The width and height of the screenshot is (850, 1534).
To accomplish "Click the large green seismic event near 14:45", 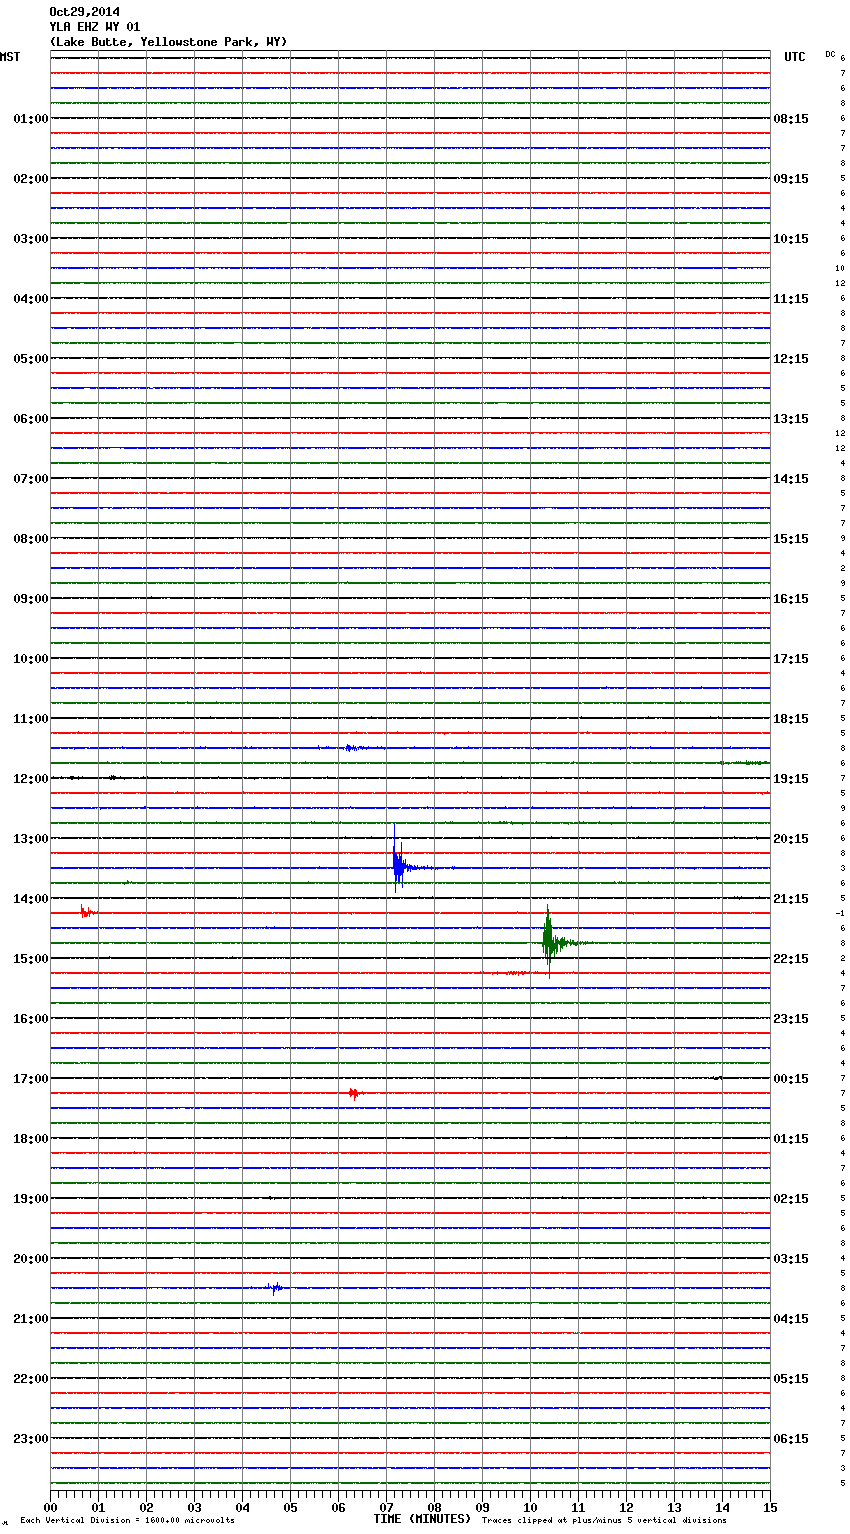I will 550,940.
